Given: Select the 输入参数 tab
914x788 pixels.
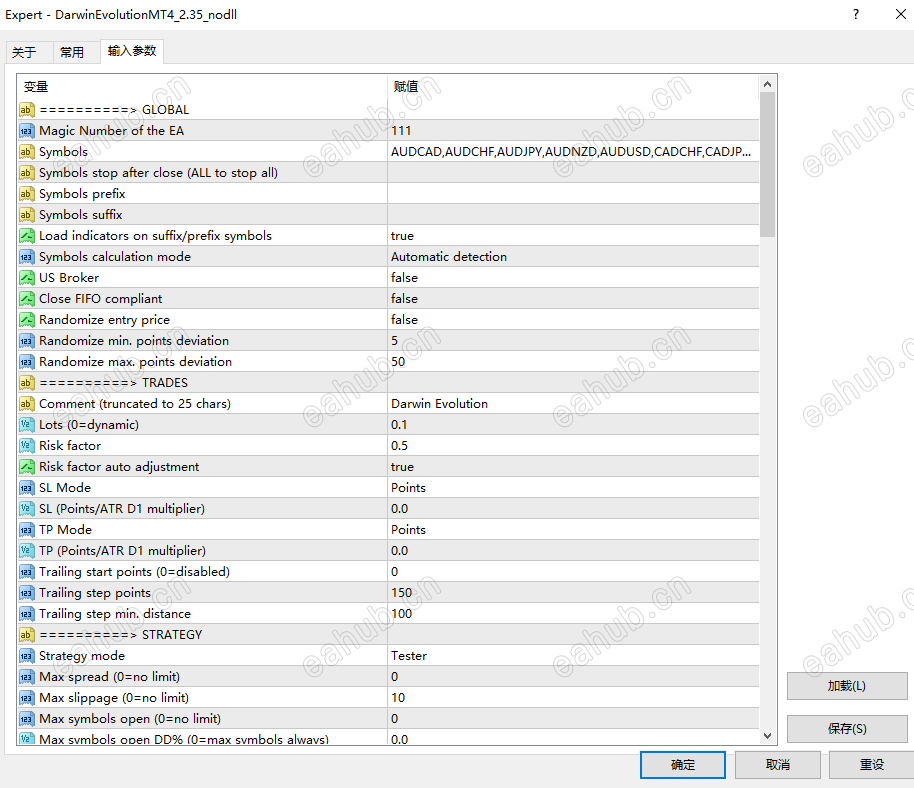Looking at the screenshot, I should pyautogui.click(x=132, y=51).
